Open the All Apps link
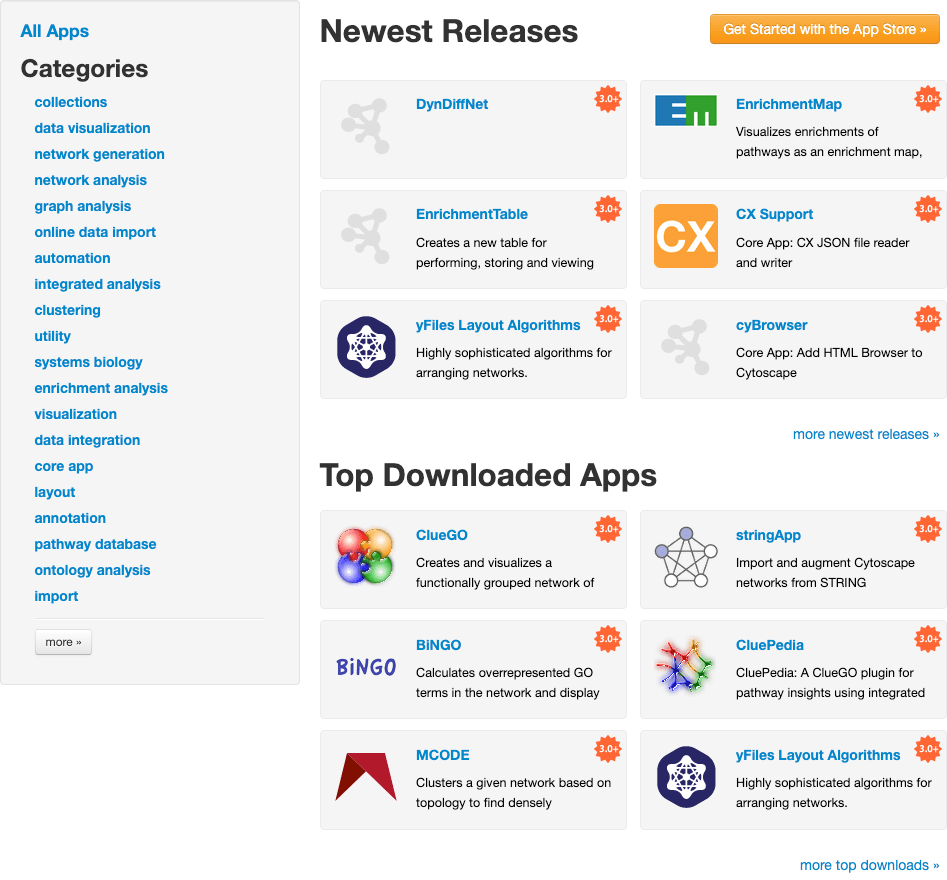This screenshot has width=947, height=880. (x=54, y=31)
